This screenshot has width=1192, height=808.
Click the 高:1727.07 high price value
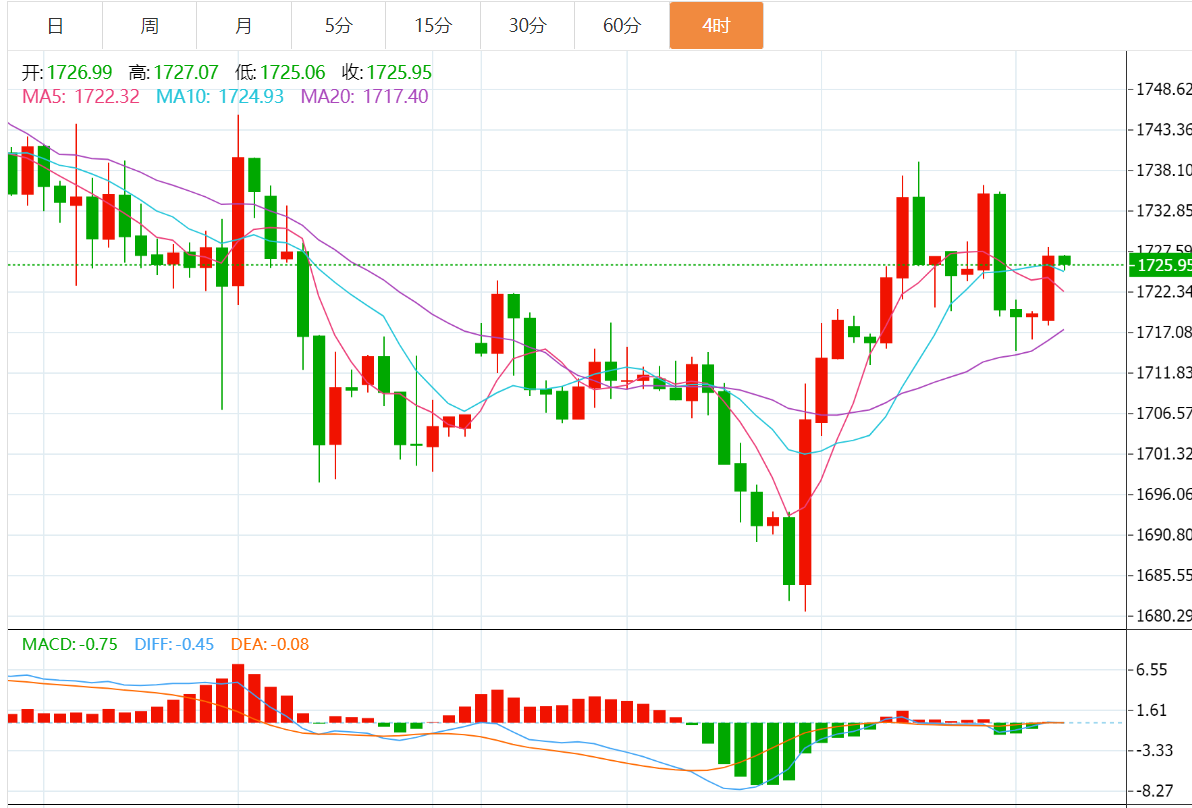(173, 73)
